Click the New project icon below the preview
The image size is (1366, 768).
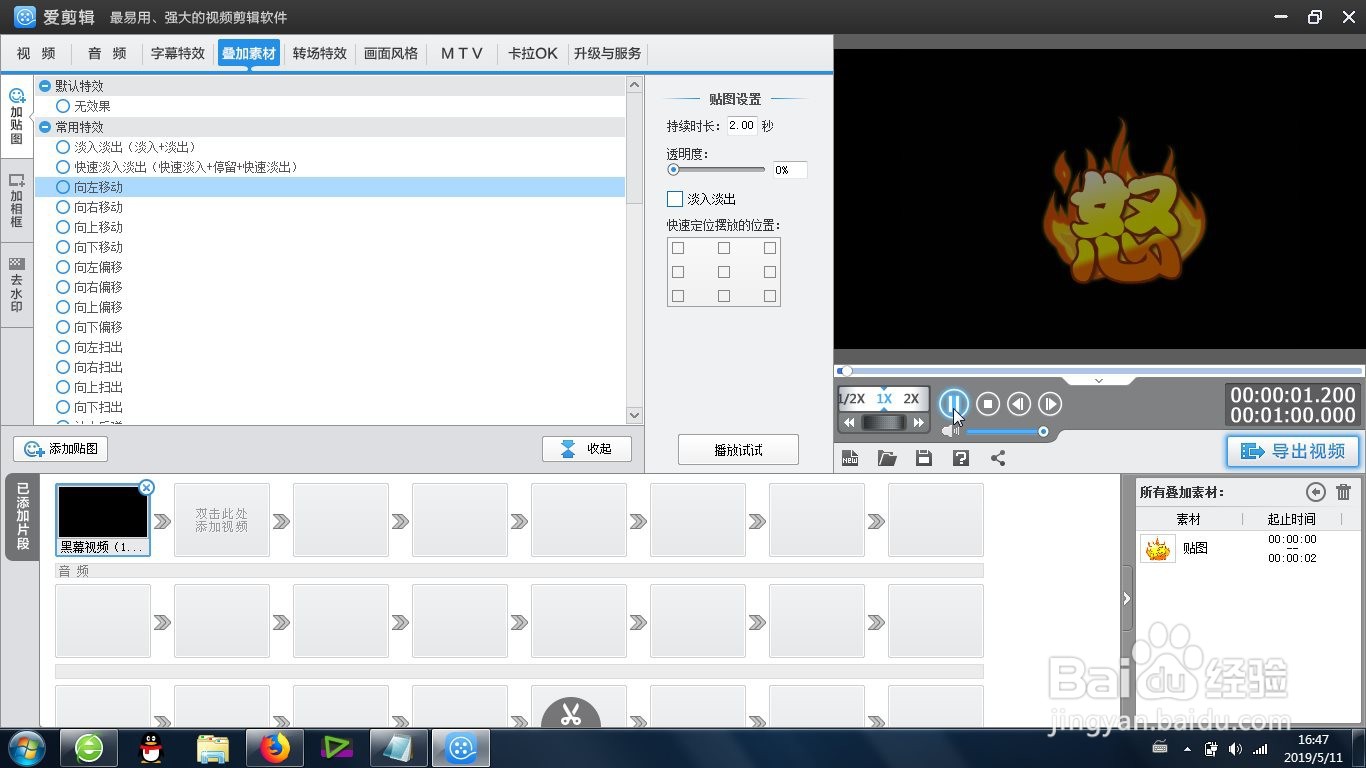[851, 457]
